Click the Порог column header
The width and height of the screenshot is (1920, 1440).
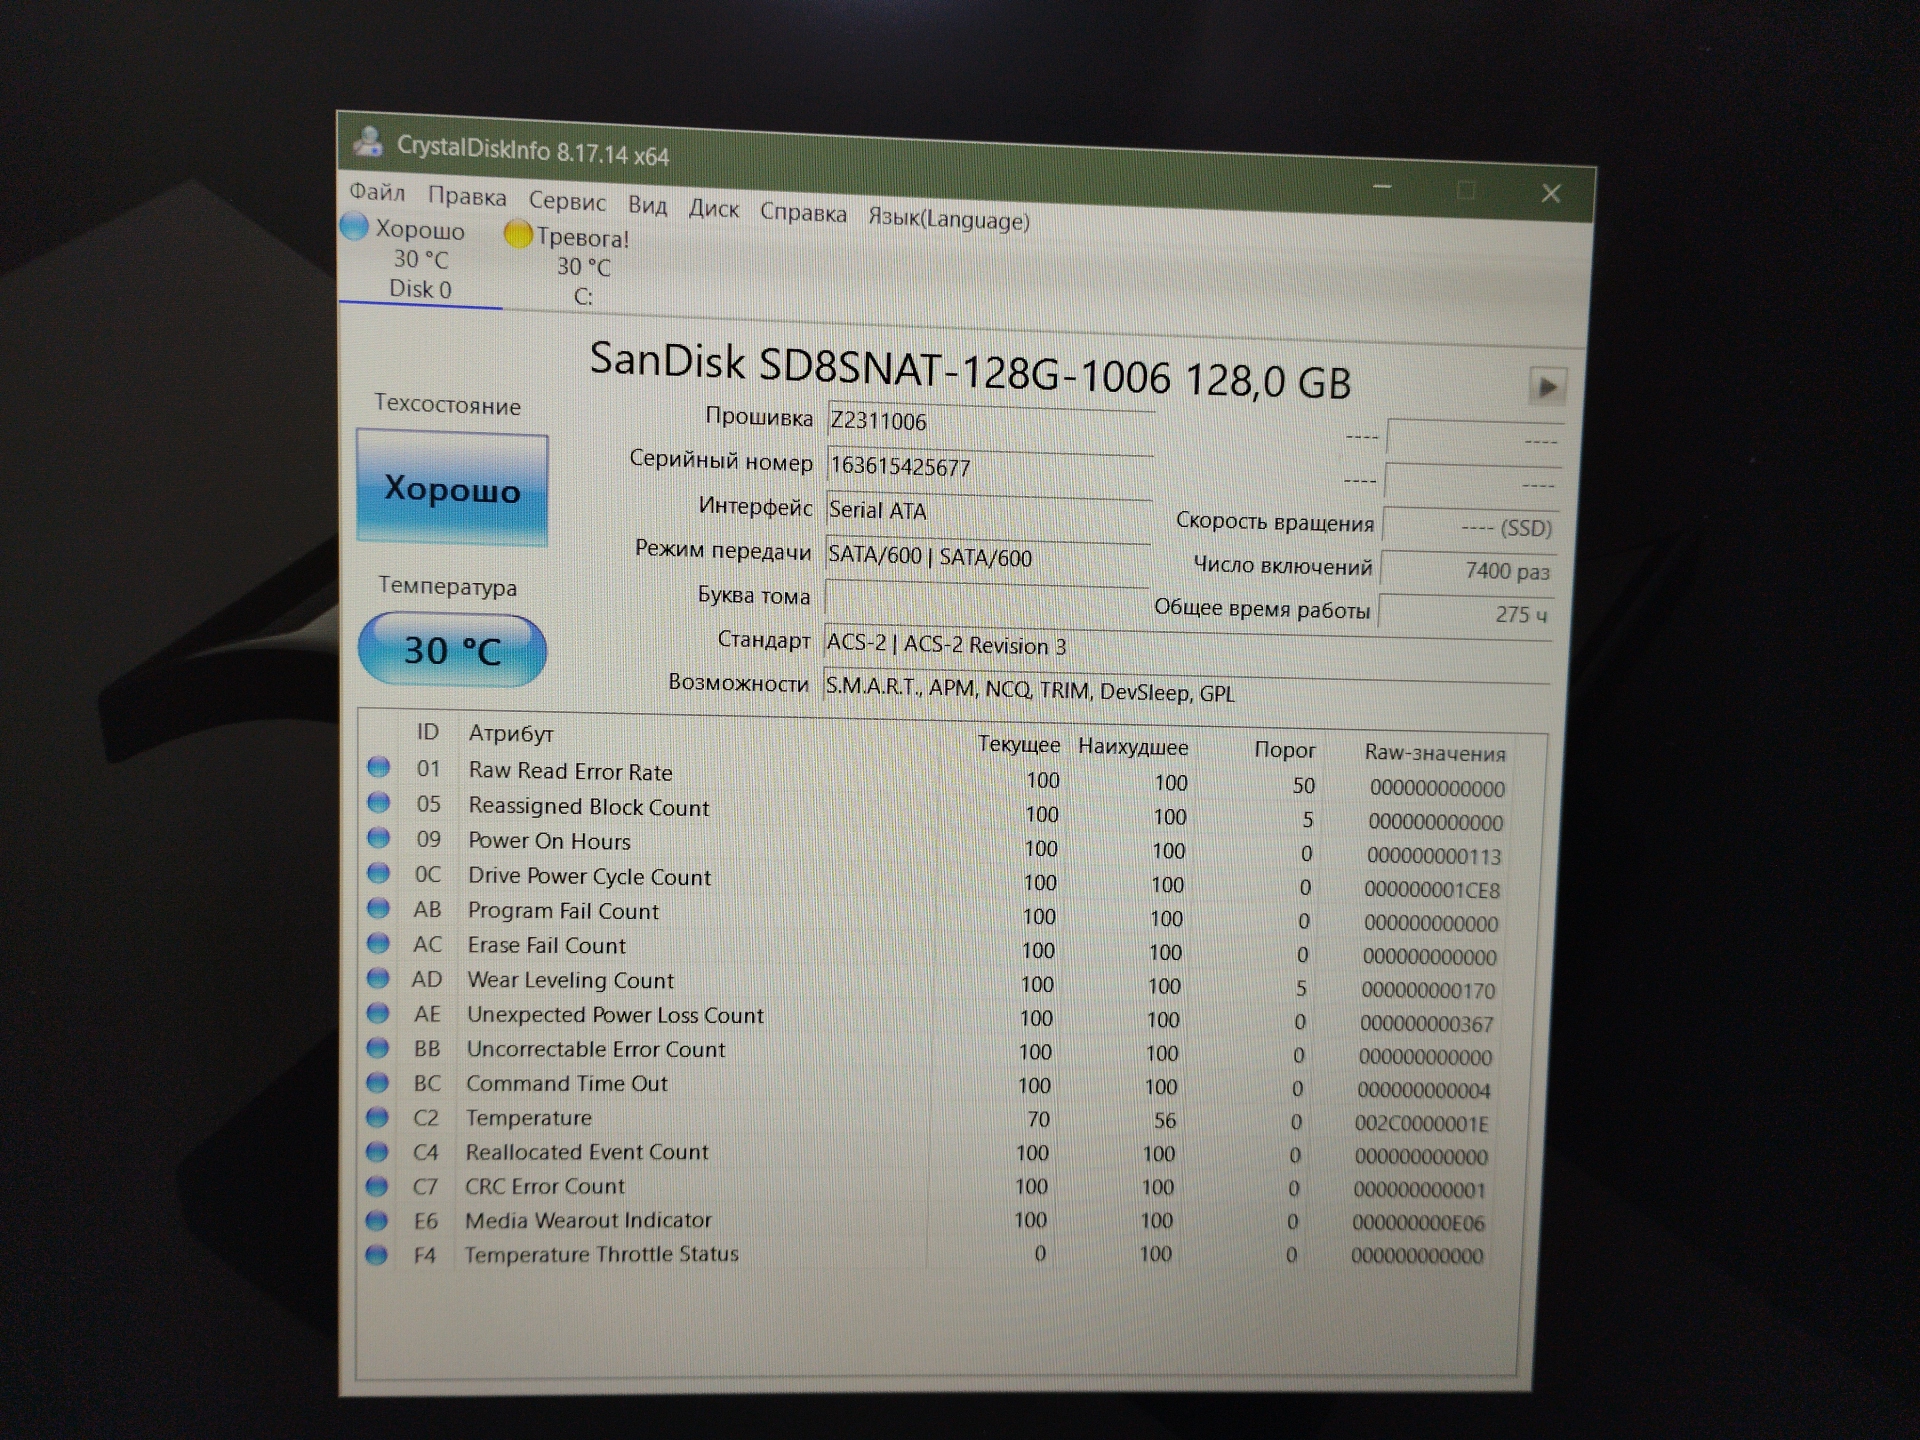[x=1284, y=750]
